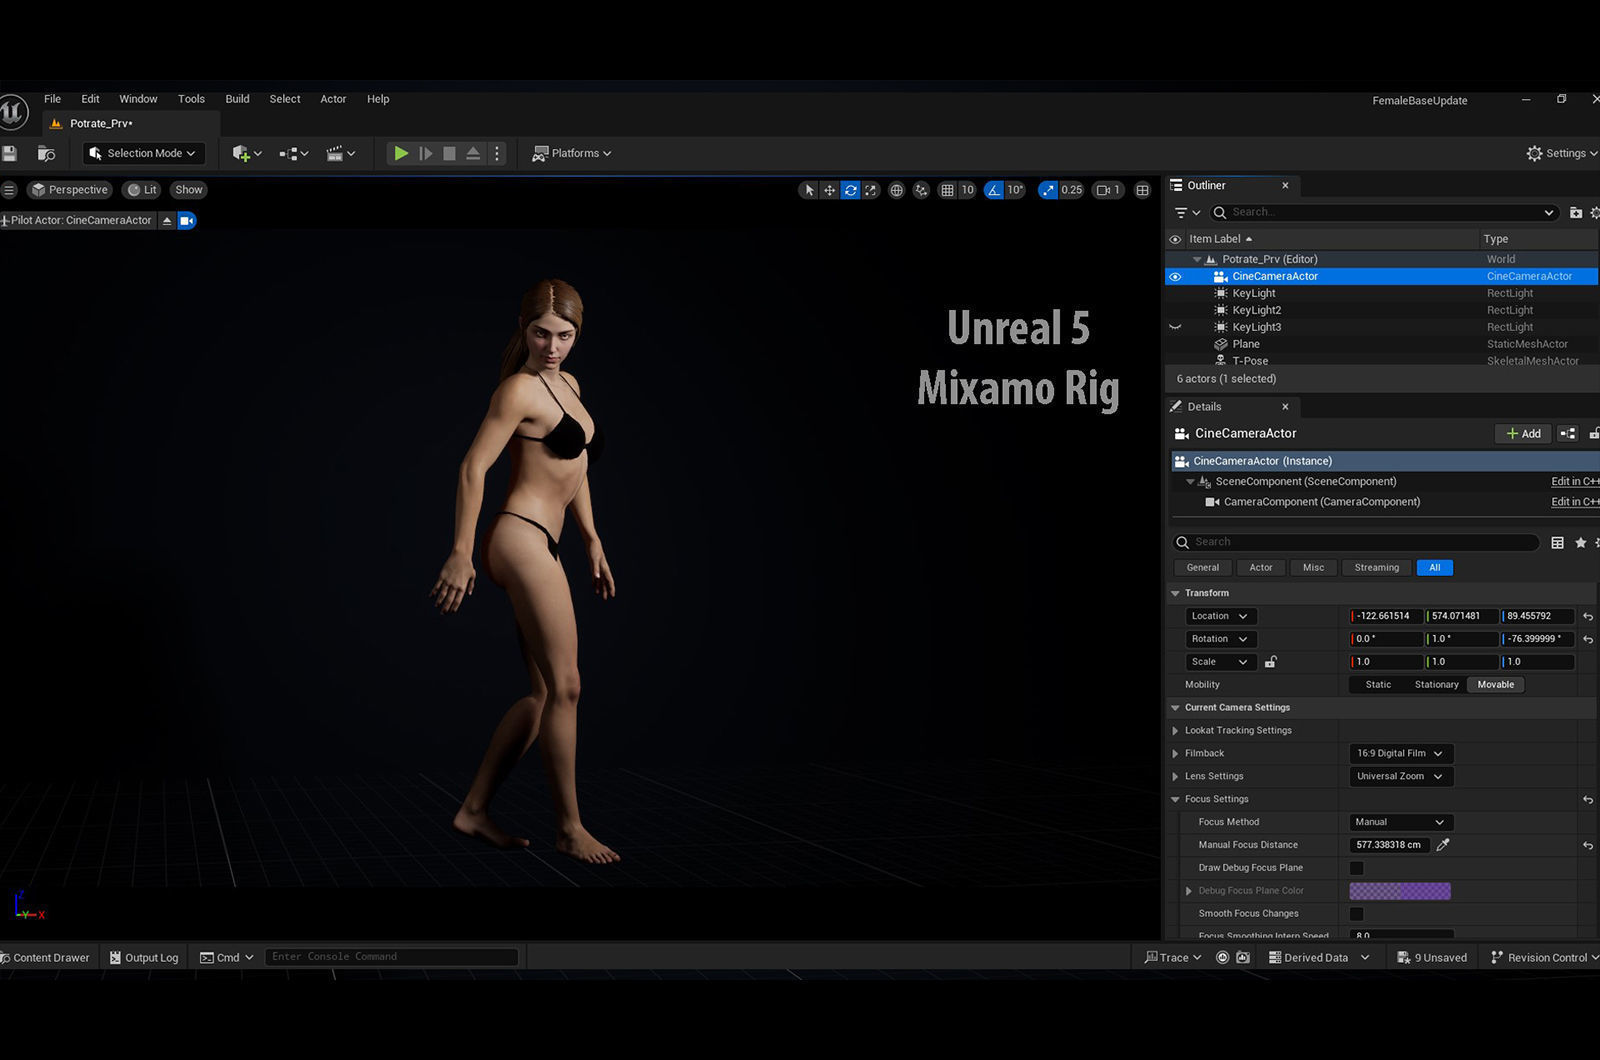The image size is (1600, 1060).
Task: Click the viewport layout maximize icon
Action: click(1142, 190)
